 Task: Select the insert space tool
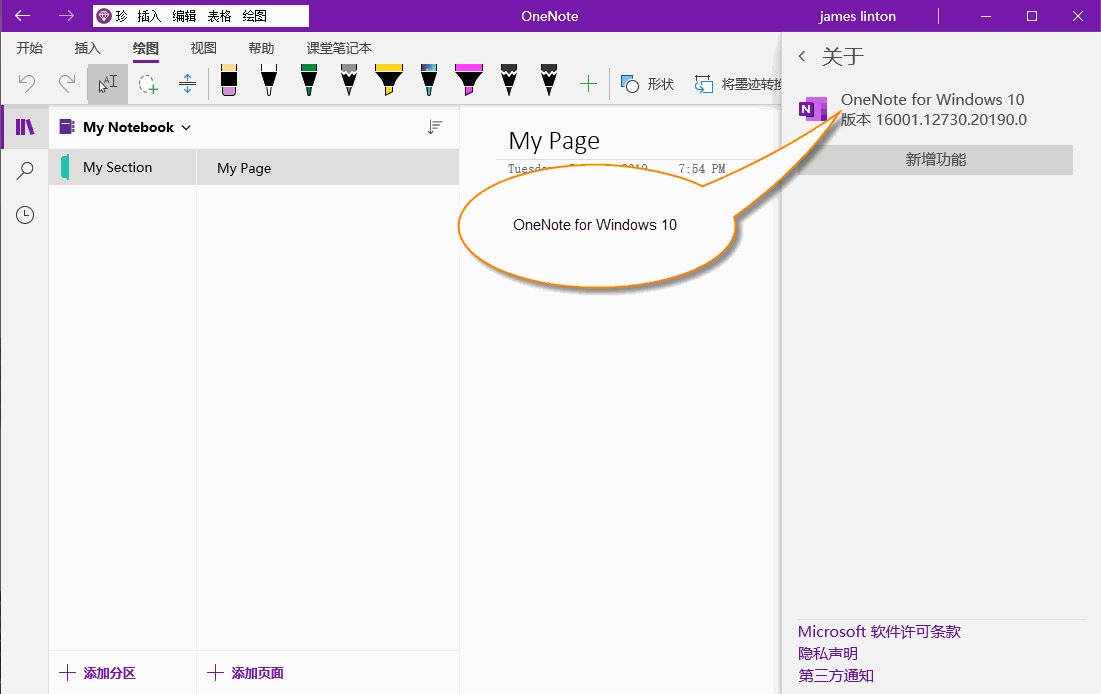point(187,84)
